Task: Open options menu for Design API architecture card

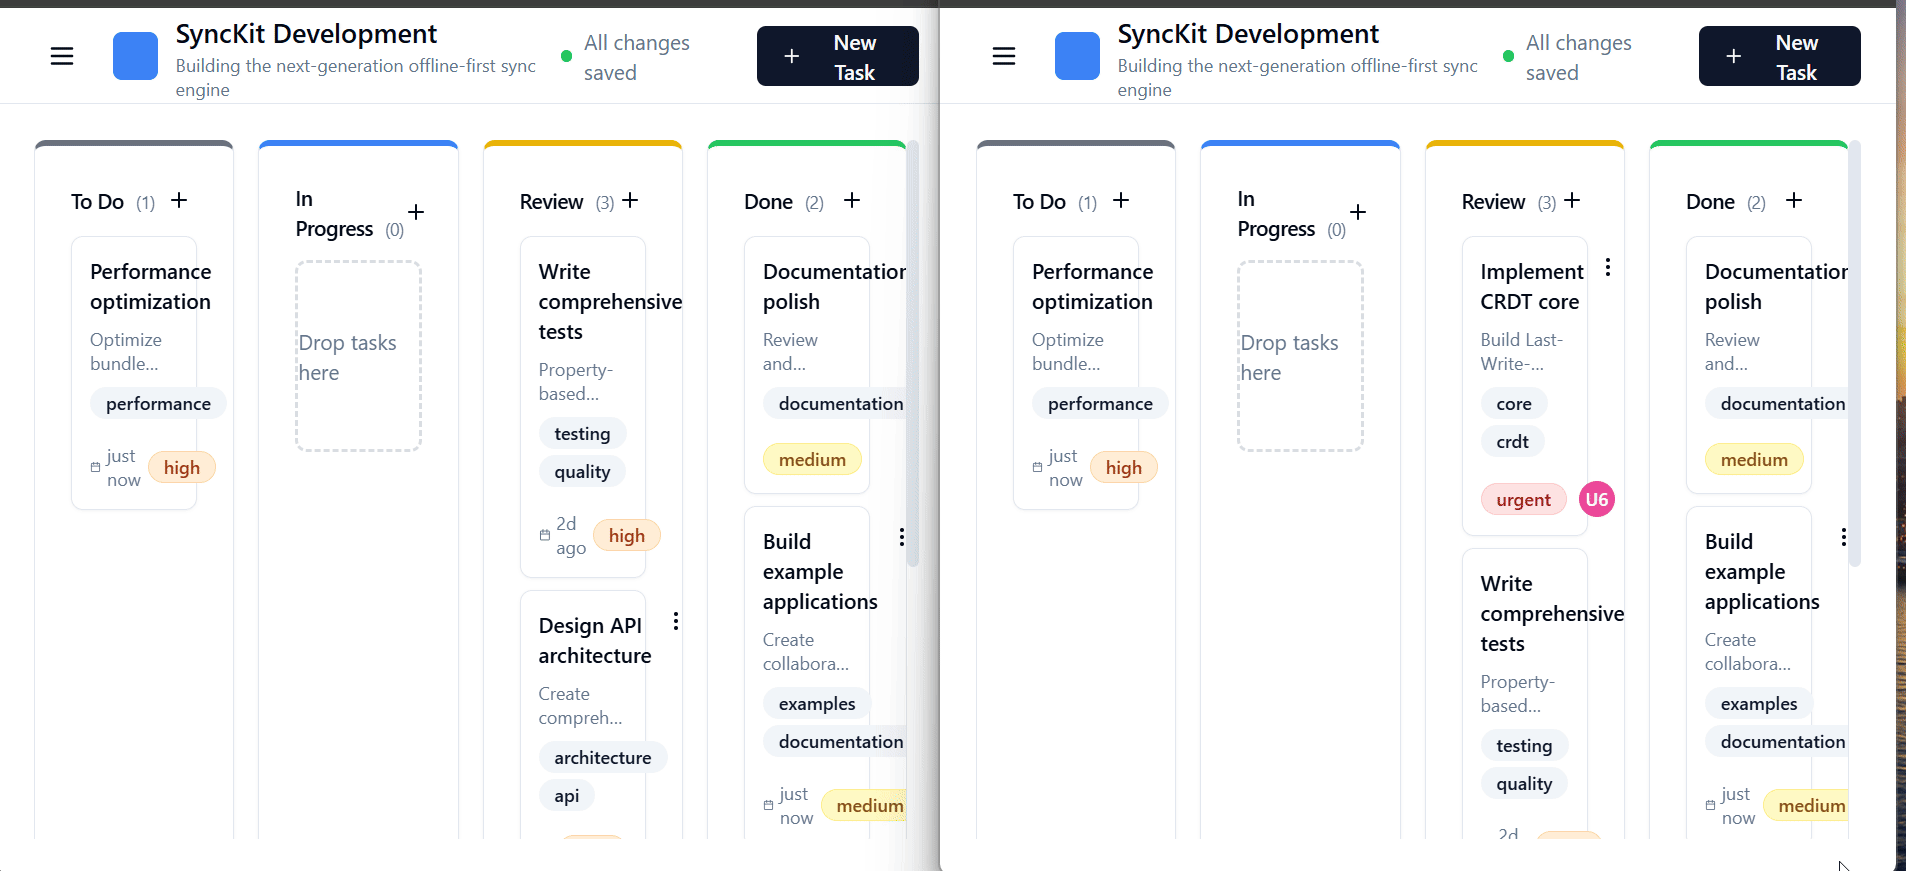Action: pos(676,622)
